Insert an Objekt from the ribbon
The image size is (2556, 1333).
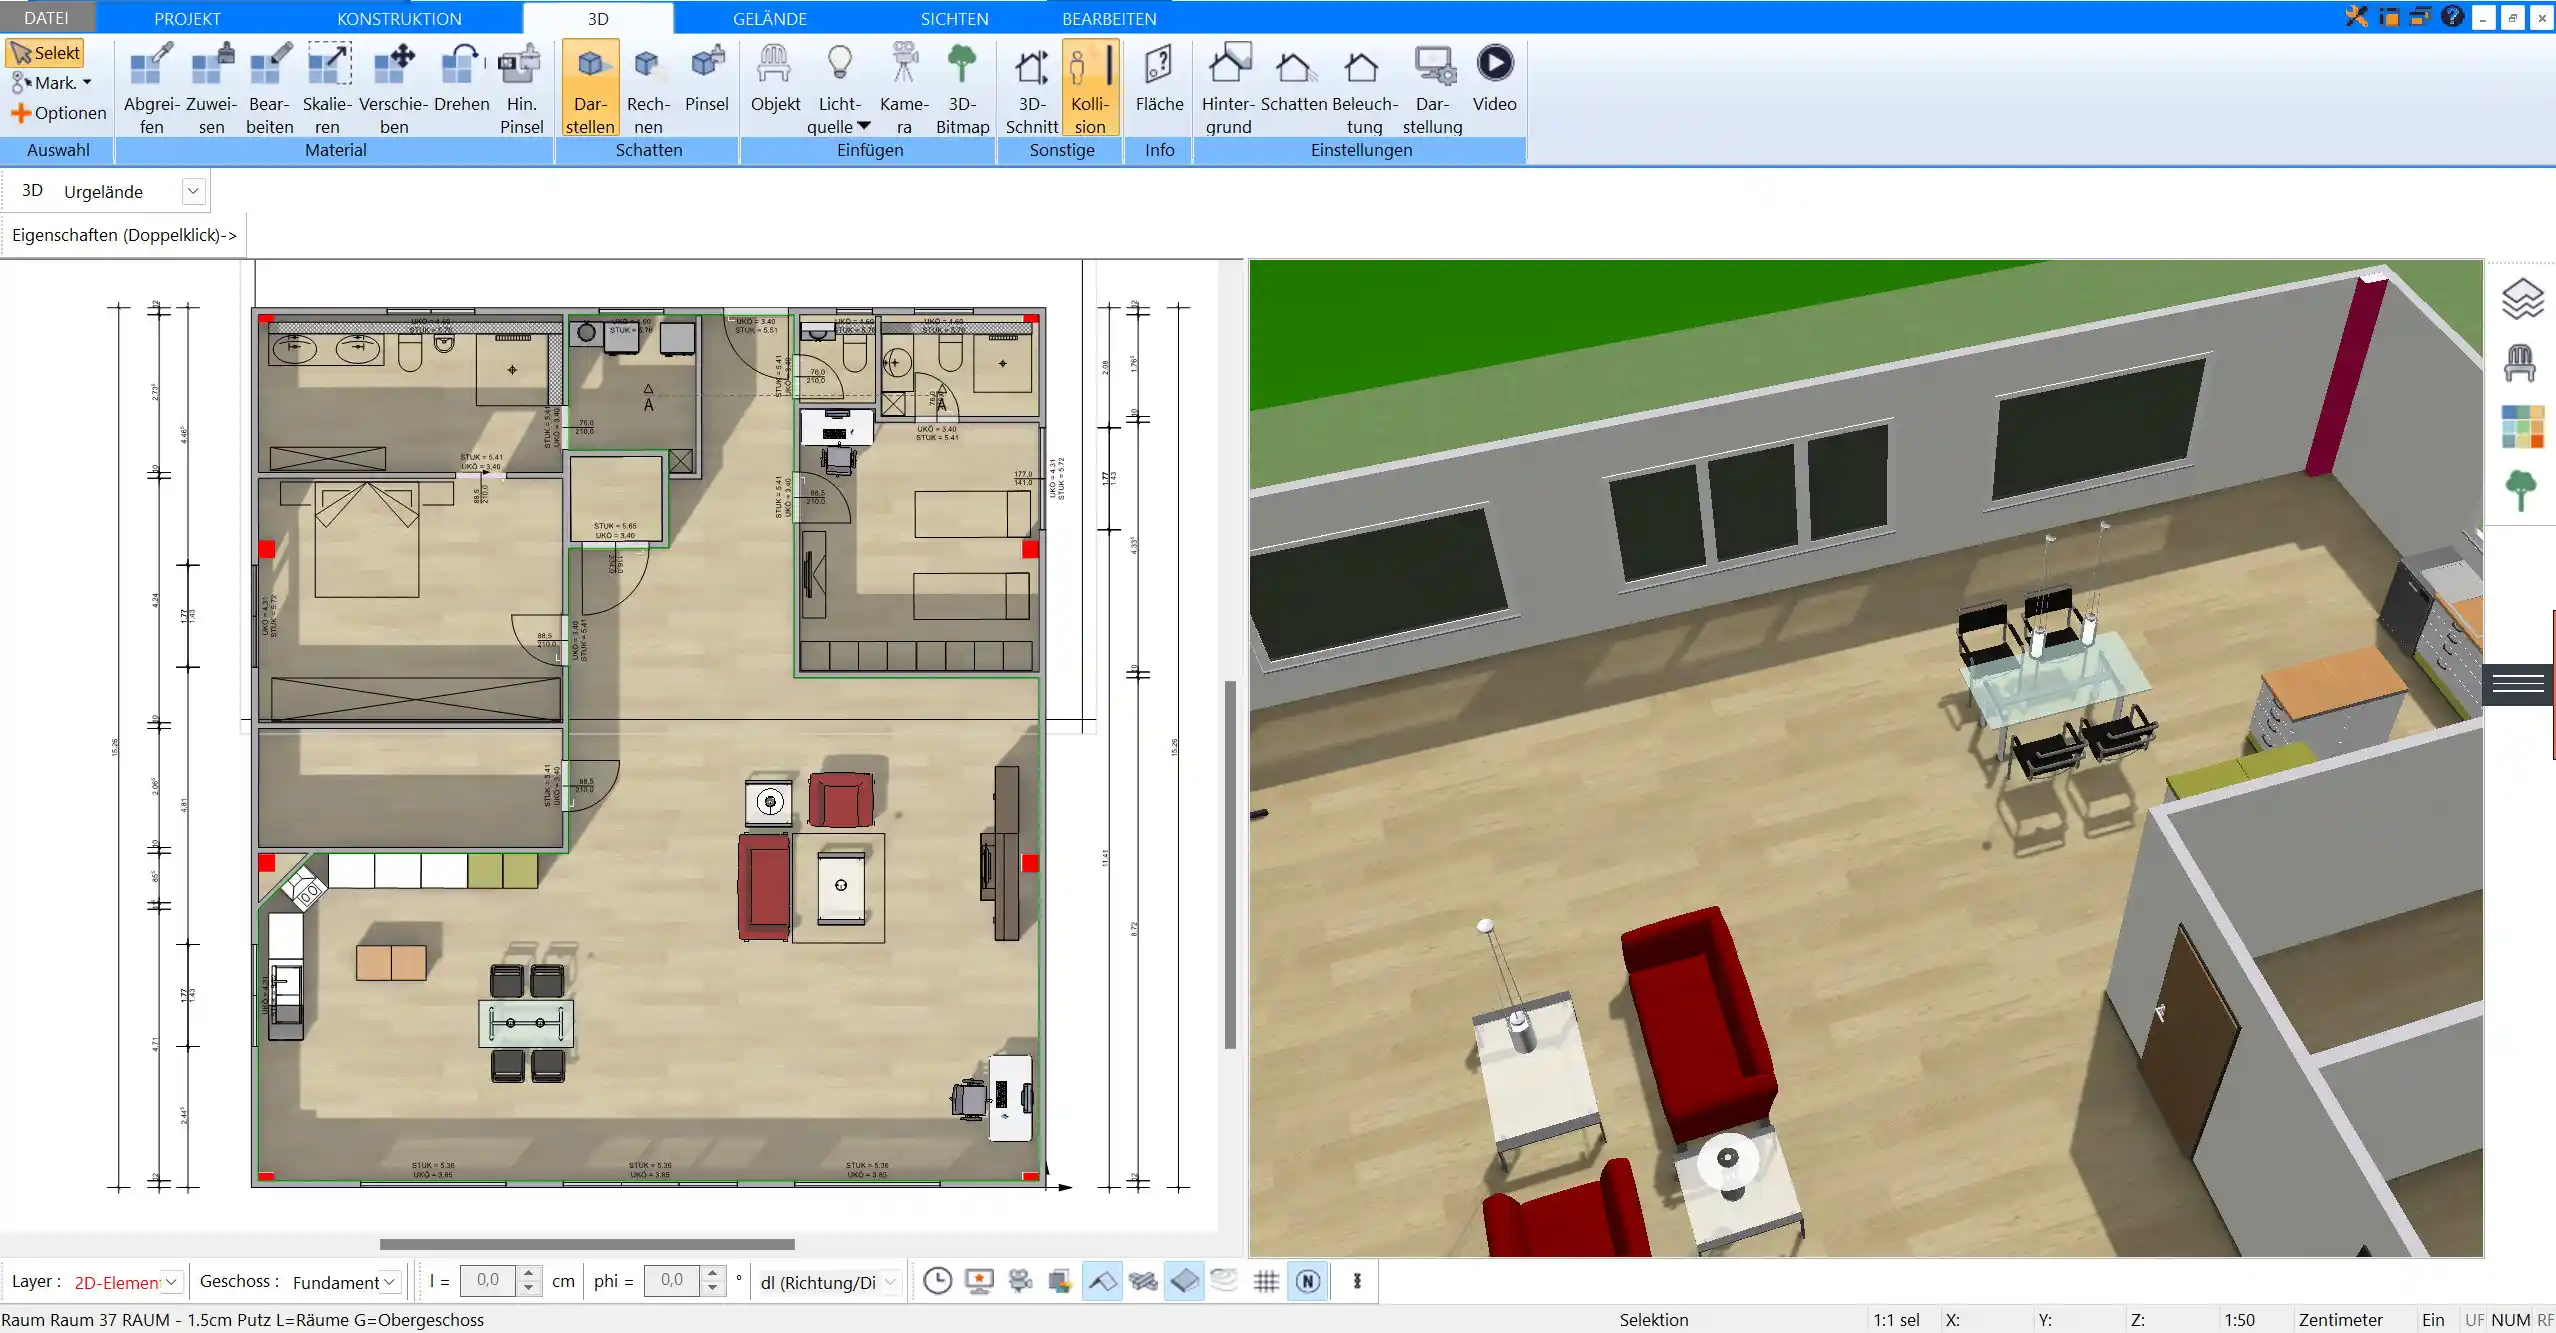(x=775, y=78)
